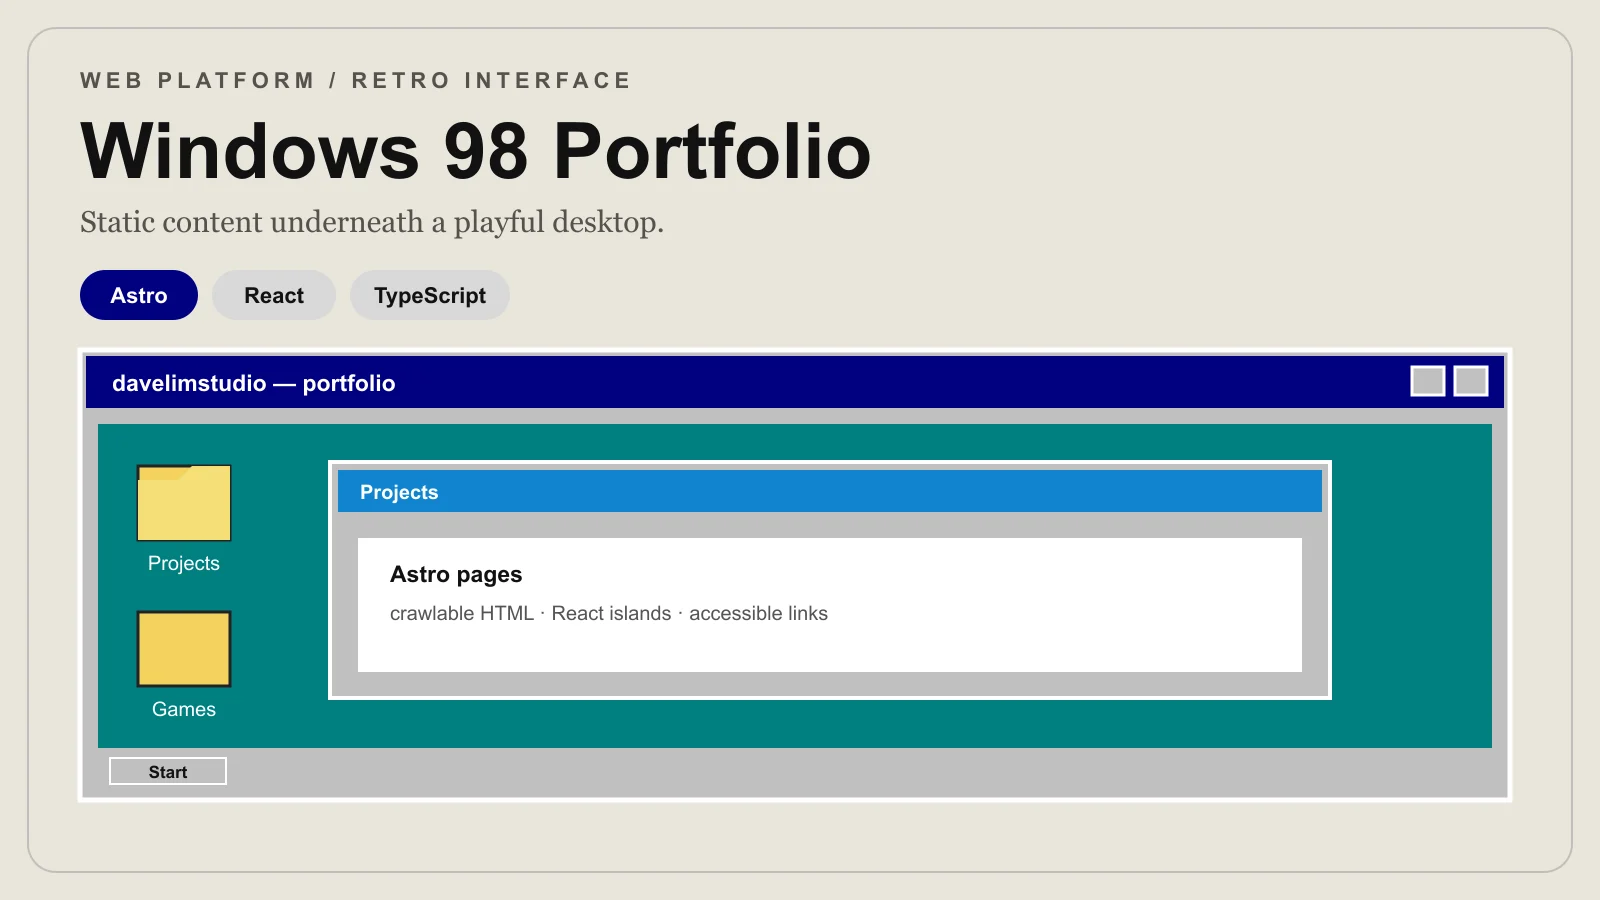Image resolution: width=1600 pixels, height=900 pixels.
Task: Click the last square button in portfolio title bar
Action: 1471,381
